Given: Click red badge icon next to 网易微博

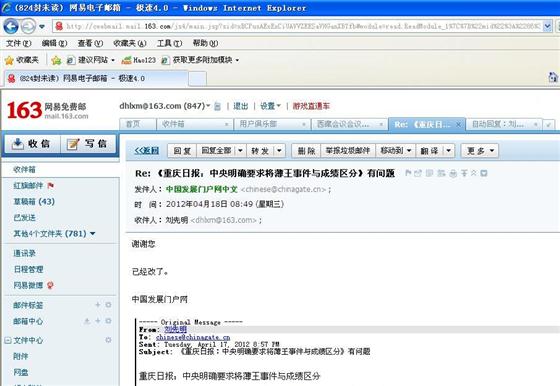Looking at the screenshot, I should coord(50,285).
